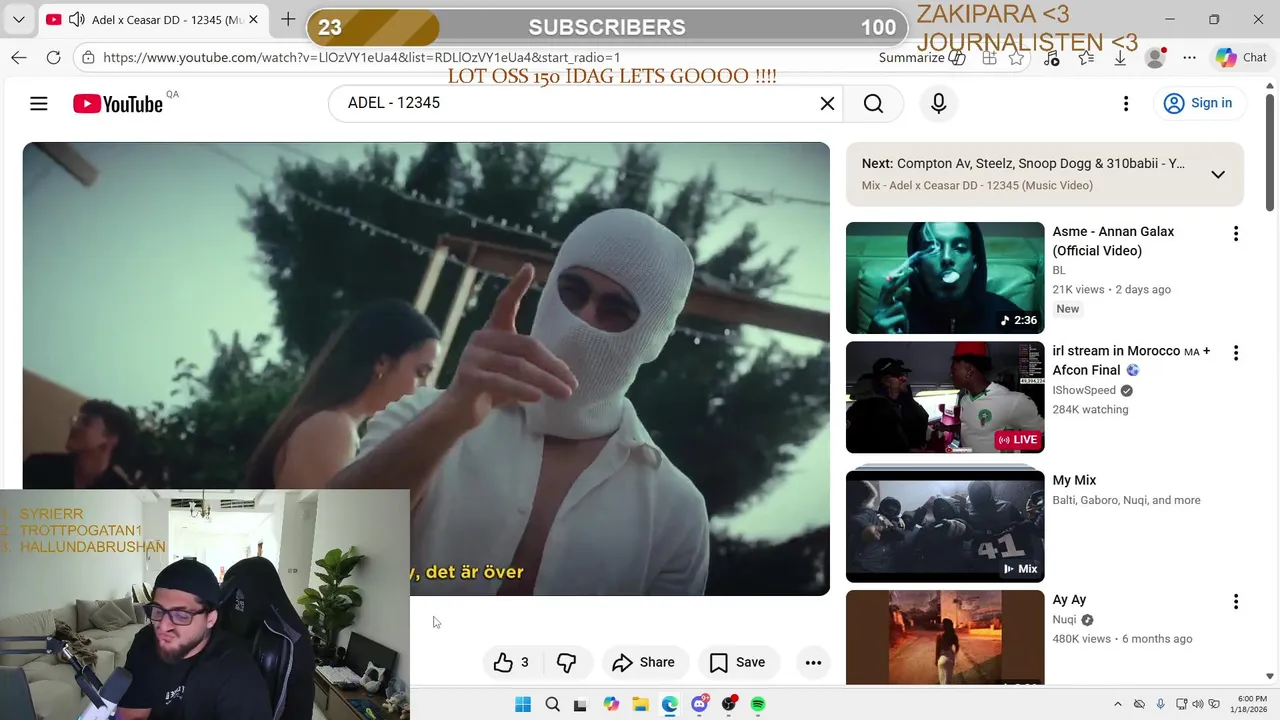Open YouTube settings three-dot menu
Image resolution: width=1280 pixels, height=720 pixels.
(x=1126, y=103)
